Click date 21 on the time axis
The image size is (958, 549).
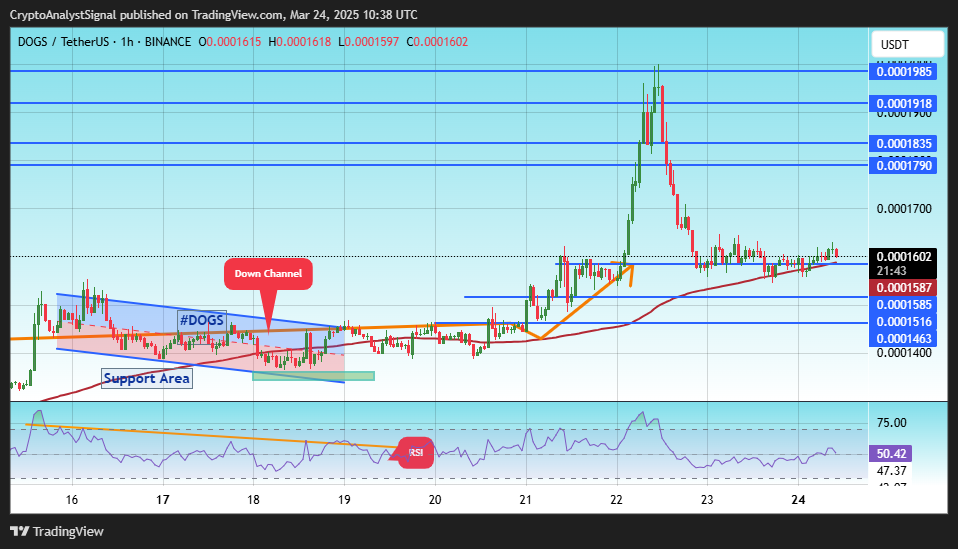526,500
